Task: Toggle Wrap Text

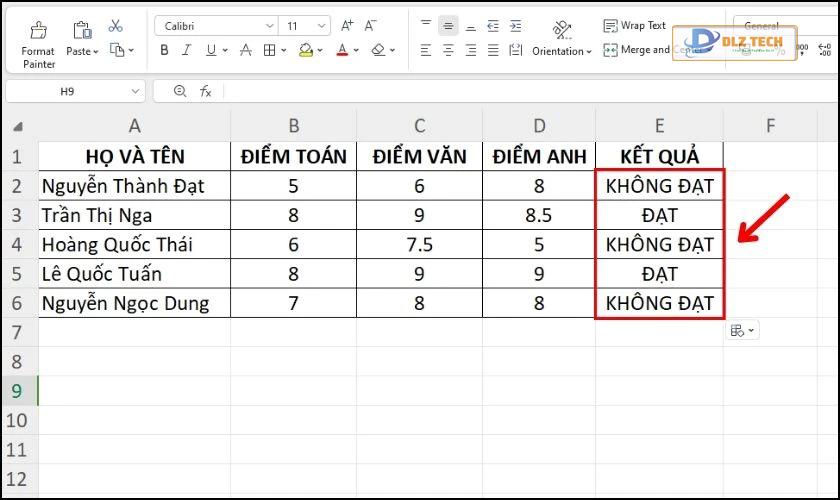Action: (x=634, y=26)
